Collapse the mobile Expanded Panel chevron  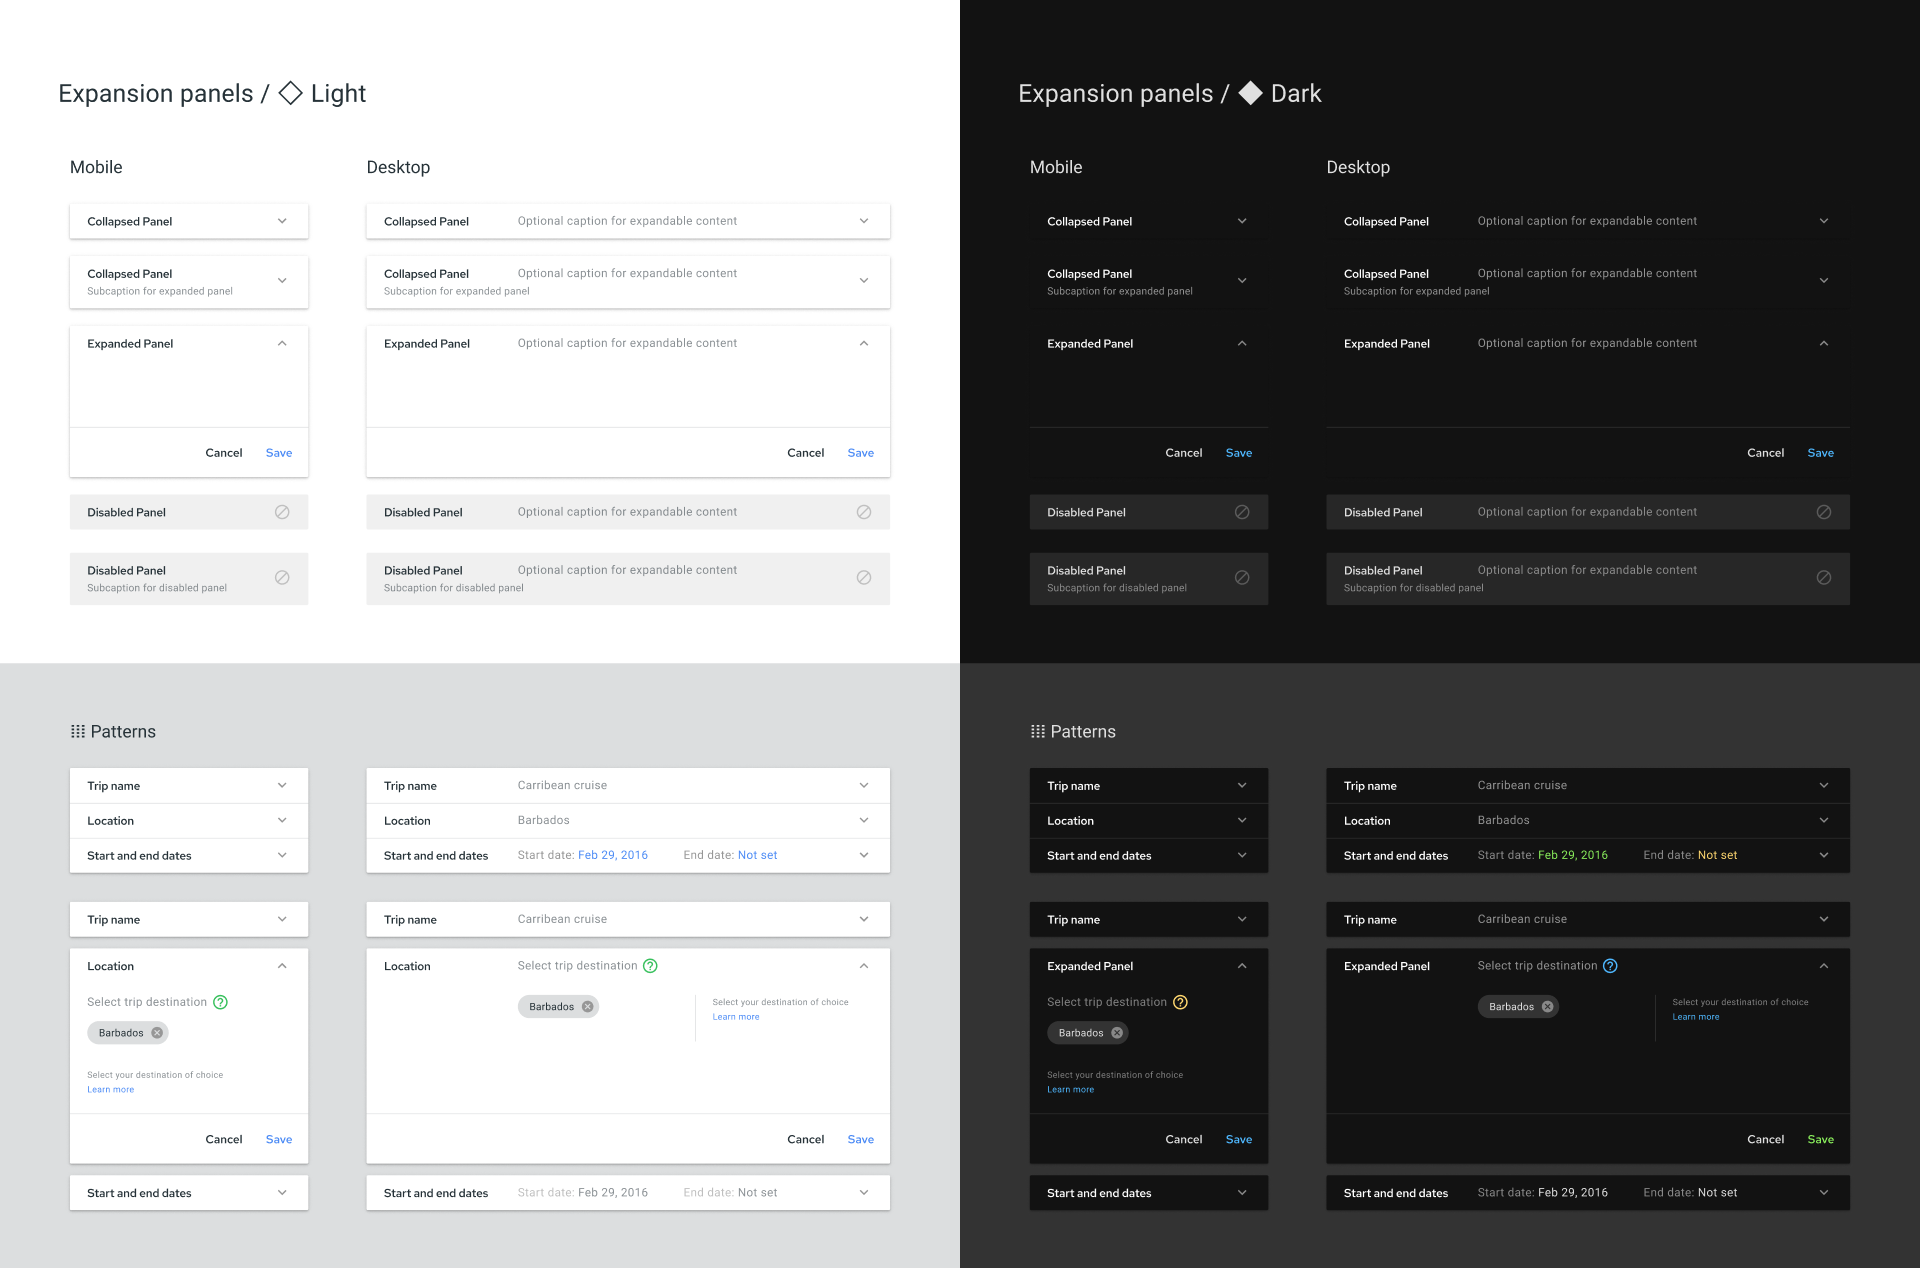pyautogui.click(x=283, y=343)
